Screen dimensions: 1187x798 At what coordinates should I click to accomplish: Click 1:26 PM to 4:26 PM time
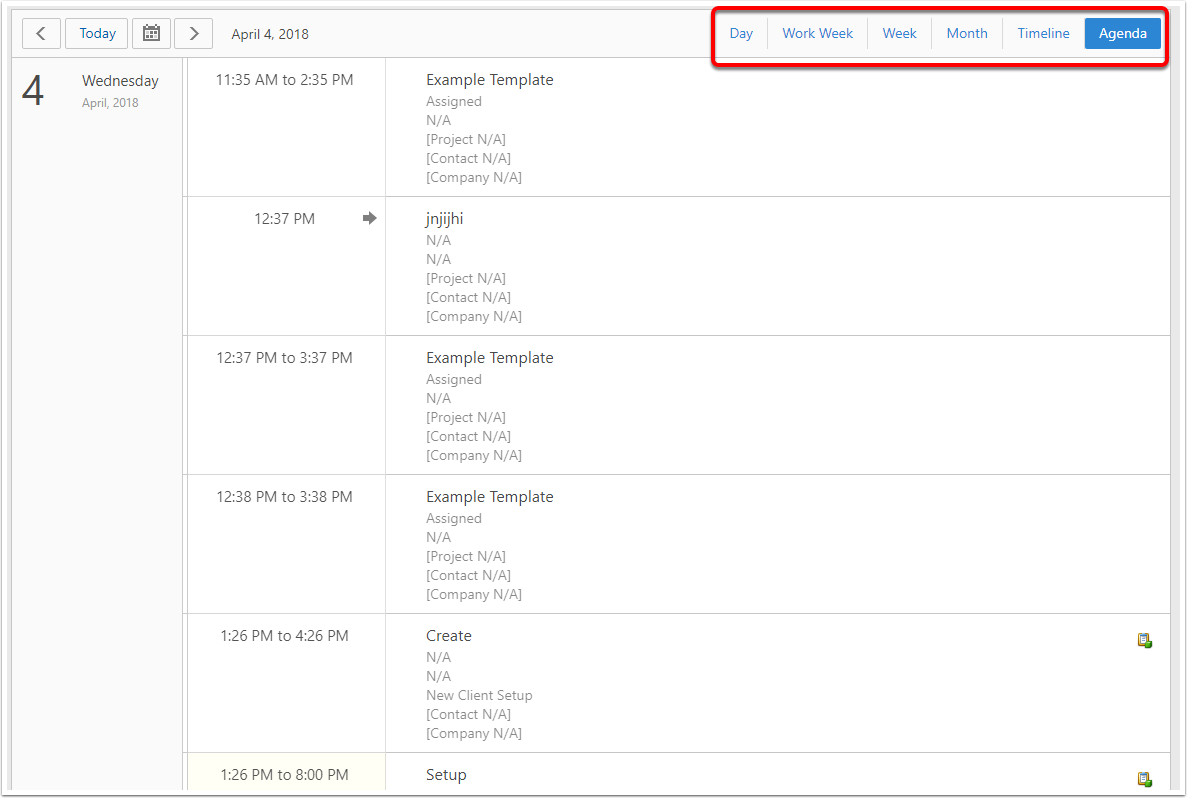pyautogui.click(x=285, y=636)
